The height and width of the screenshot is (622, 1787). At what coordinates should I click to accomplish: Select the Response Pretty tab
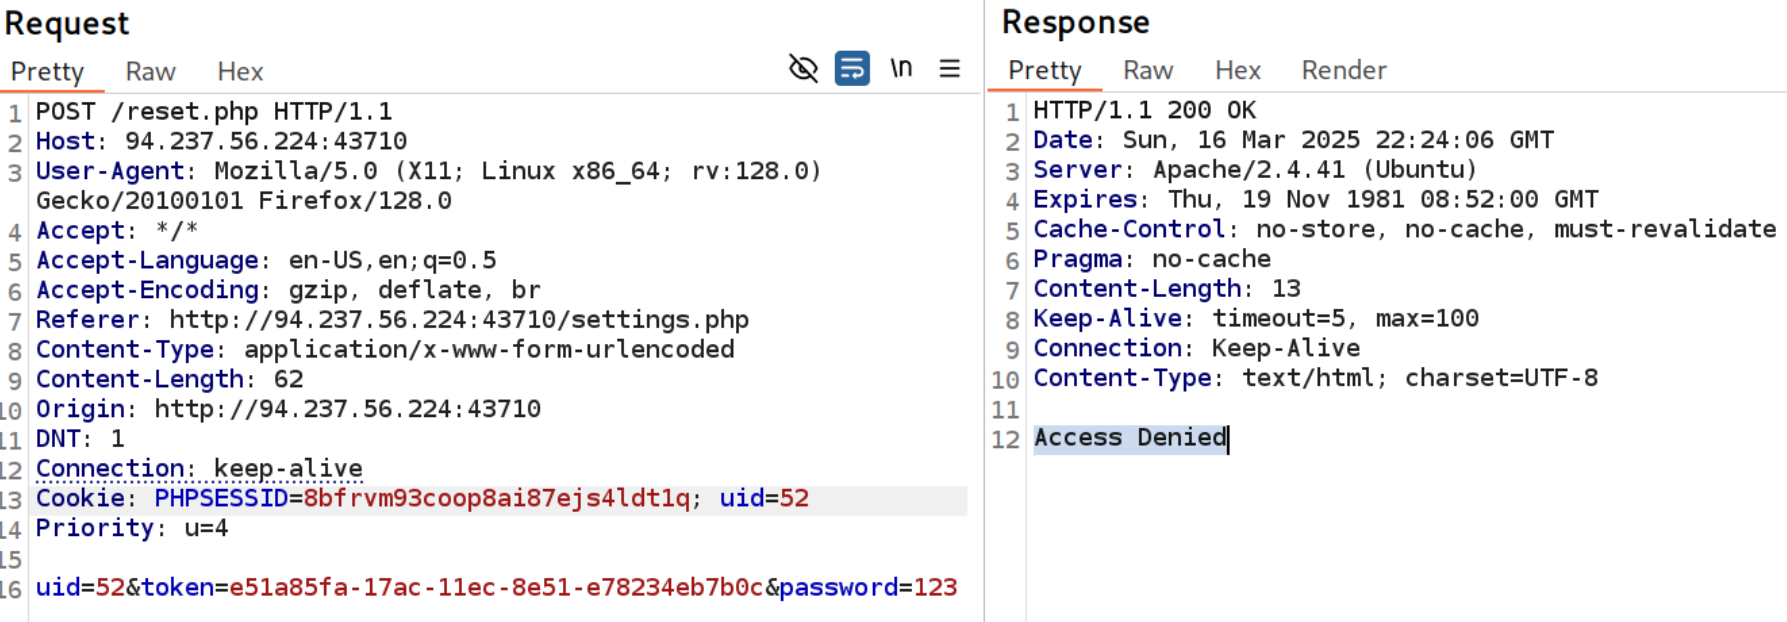click(1045, 71)
